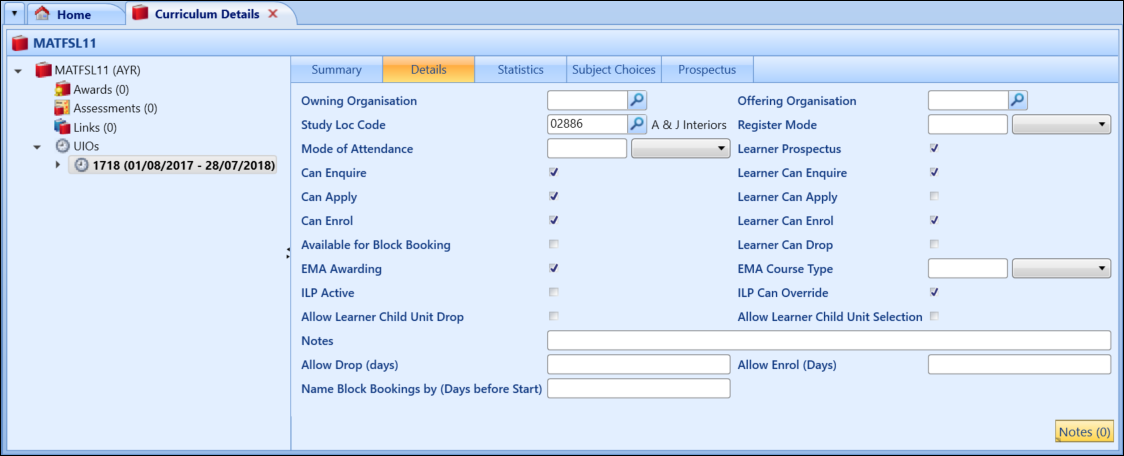
Task: Open the Register Mode dropdown
Action: [x=1062, y=125]
